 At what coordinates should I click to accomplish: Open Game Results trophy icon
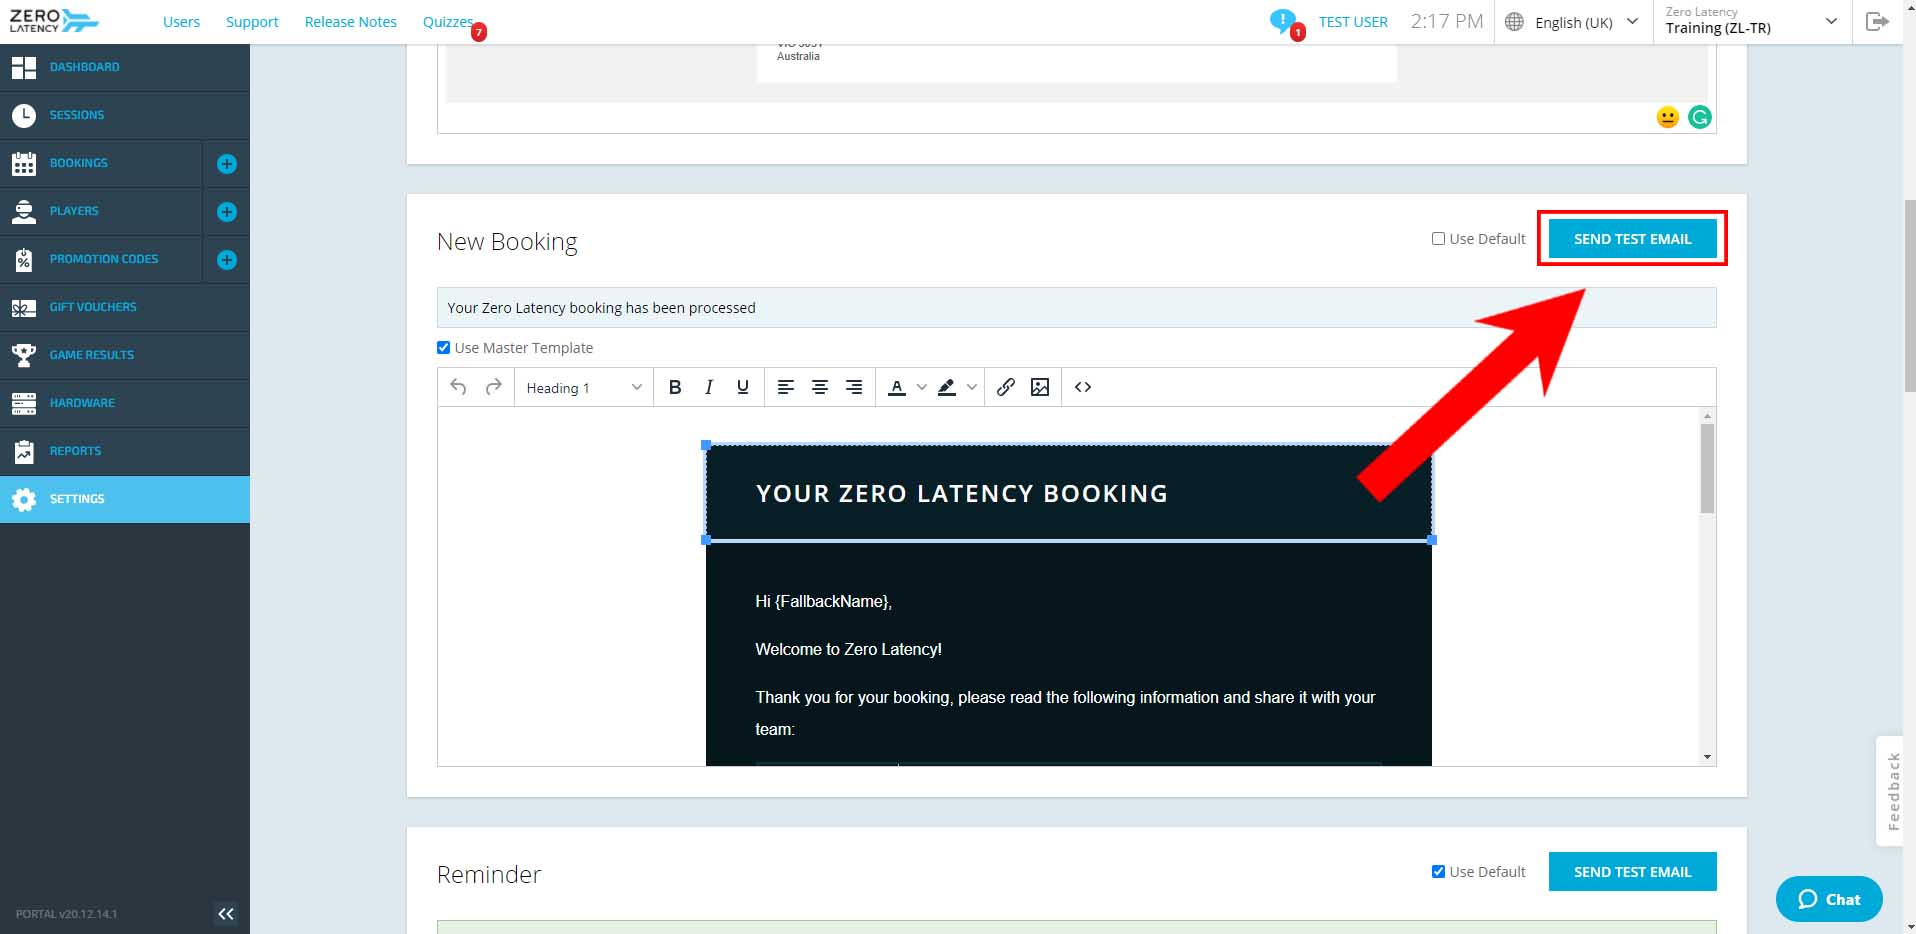click(24, 355)
